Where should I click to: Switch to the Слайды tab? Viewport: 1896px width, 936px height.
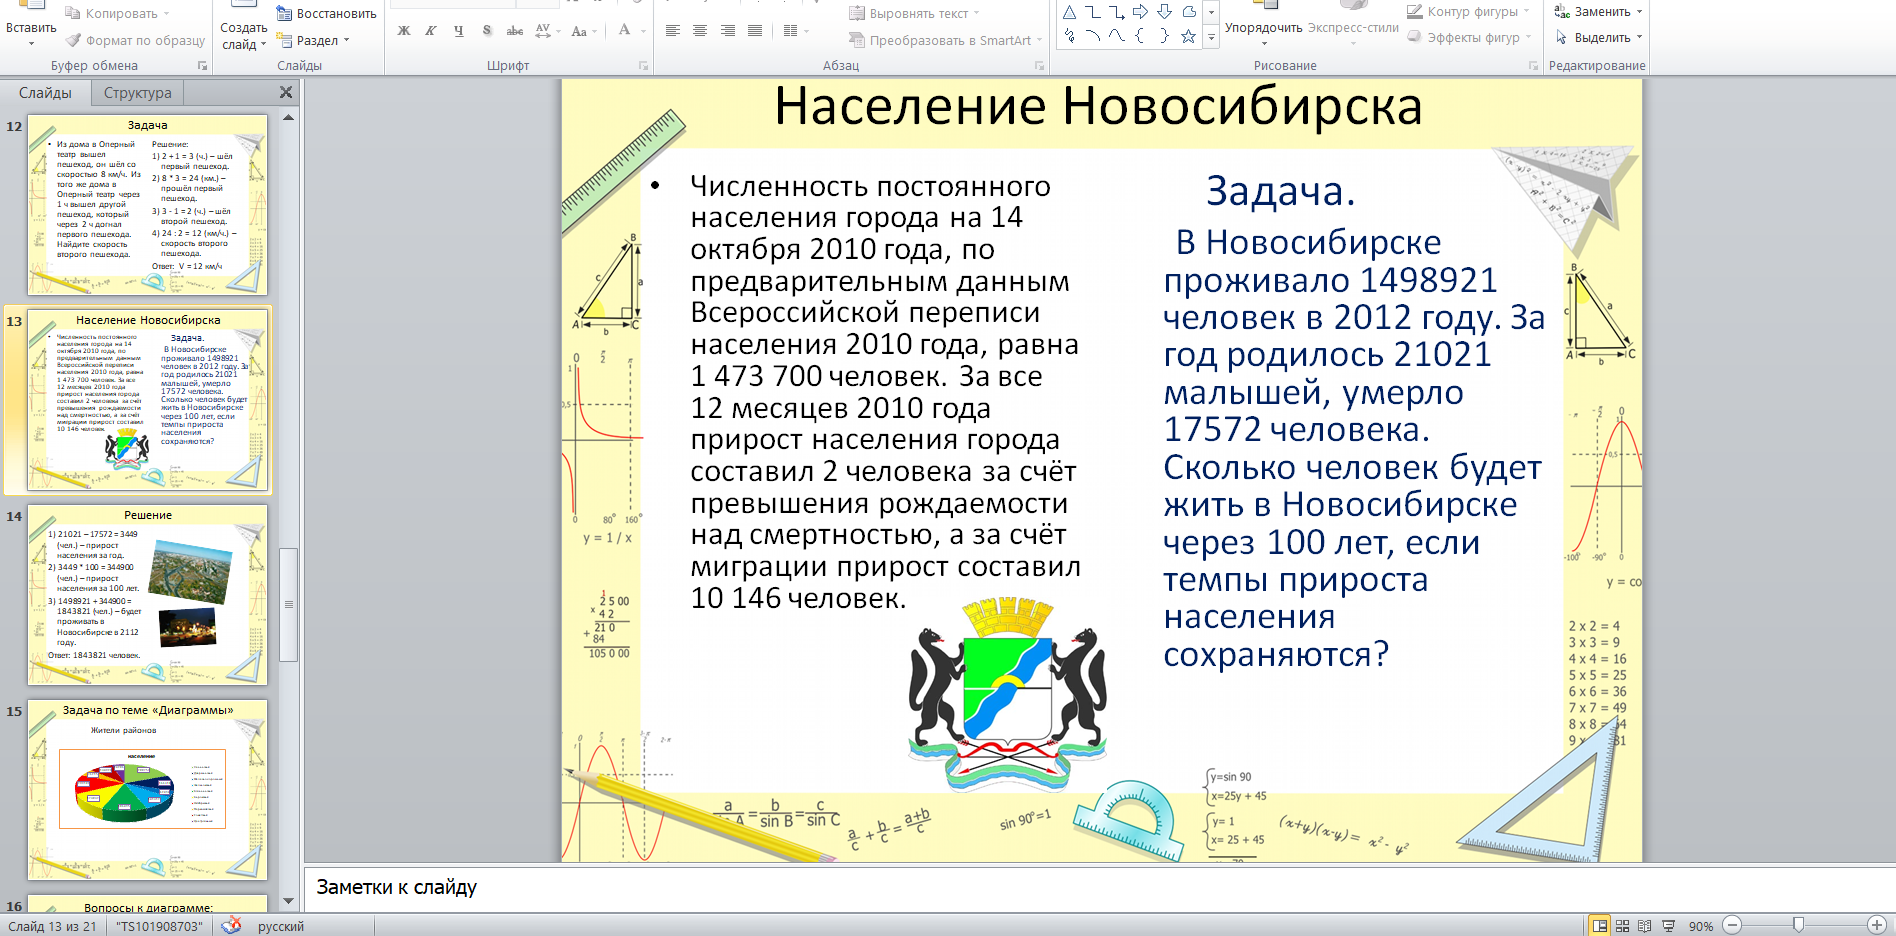point(45,93)
